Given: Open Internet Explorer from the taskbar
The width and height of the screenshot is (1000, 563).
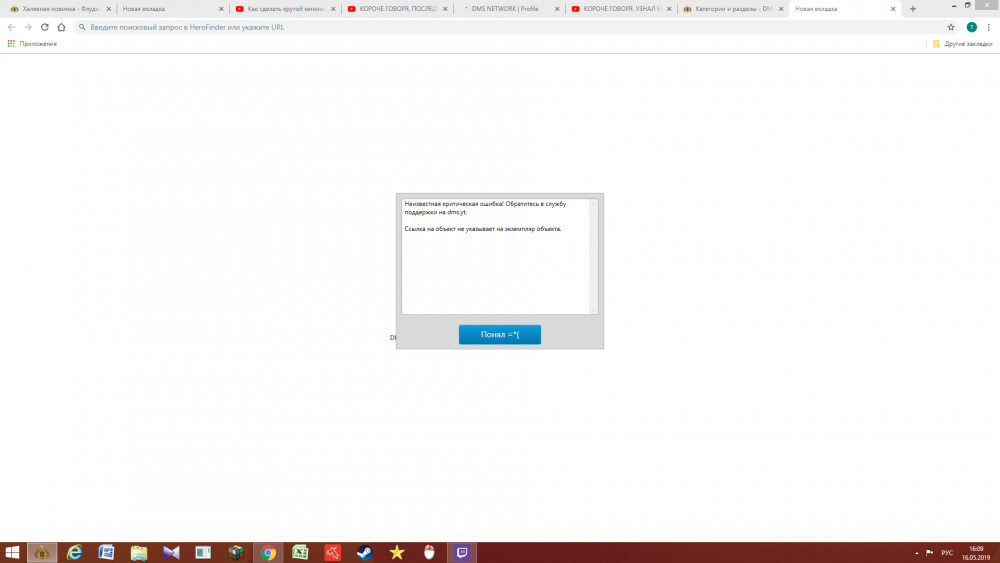Looking at the screenshot, I should coord(74,552).
